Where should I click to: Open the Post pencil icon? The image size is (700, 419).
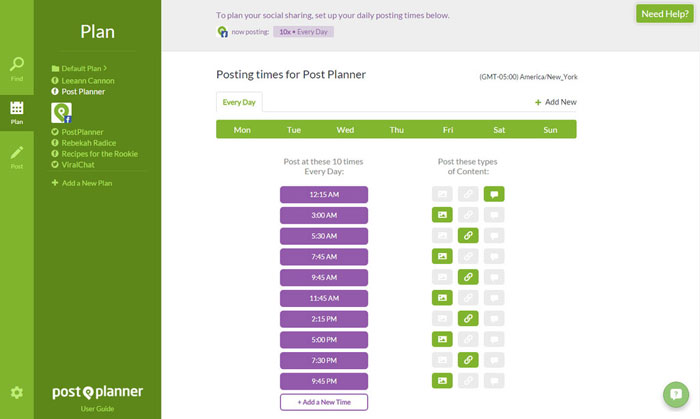17,154
